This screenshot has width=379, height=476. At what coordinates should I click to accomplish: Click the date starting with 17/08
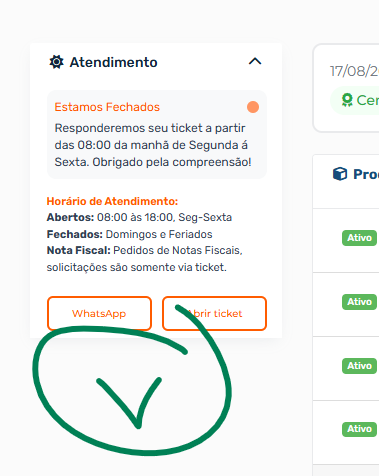354,71
